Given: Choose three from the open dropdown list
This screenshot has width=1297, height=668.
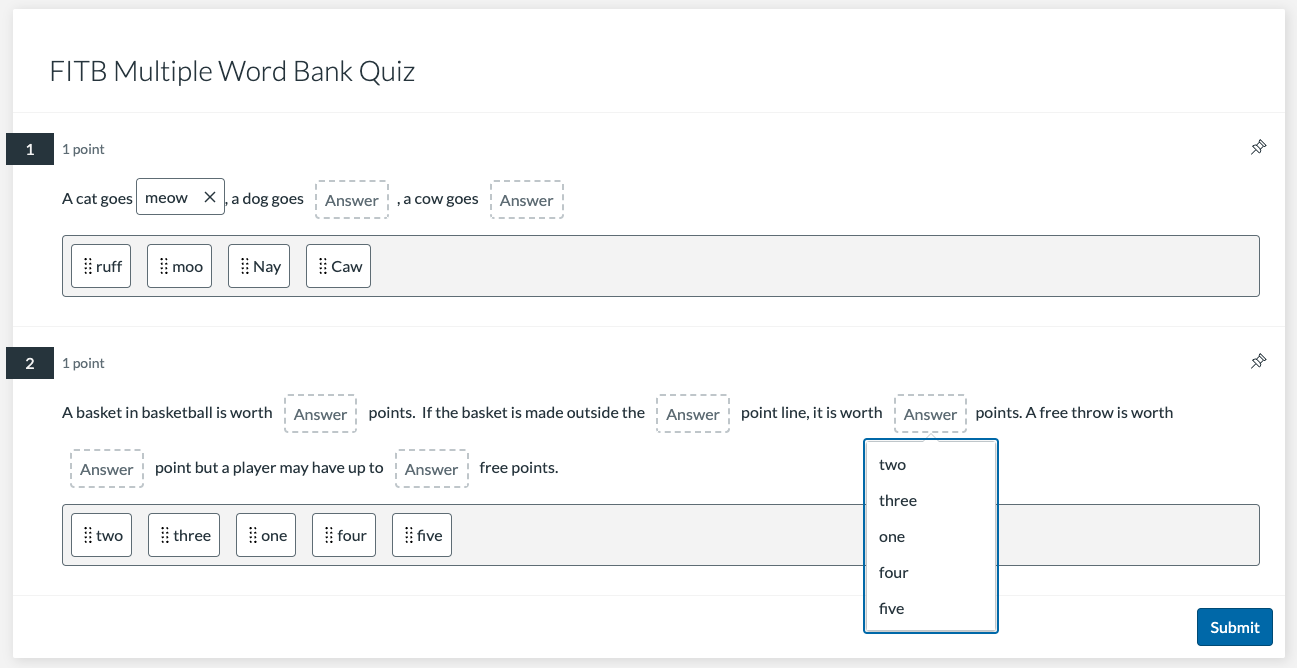Looking at the screenshot, I should [897, 501].
